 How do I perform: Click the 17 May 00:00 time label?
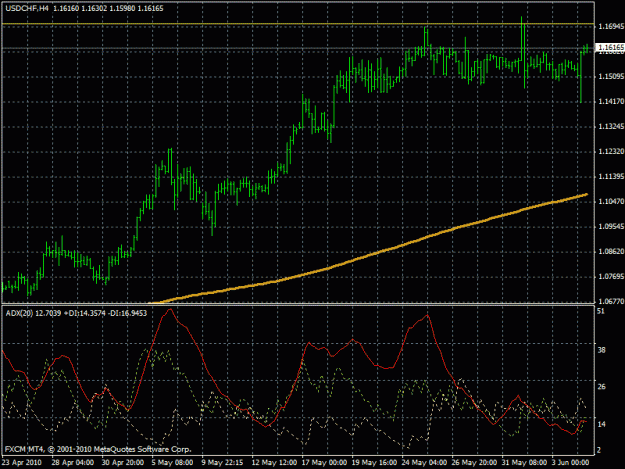click(324, 463)
